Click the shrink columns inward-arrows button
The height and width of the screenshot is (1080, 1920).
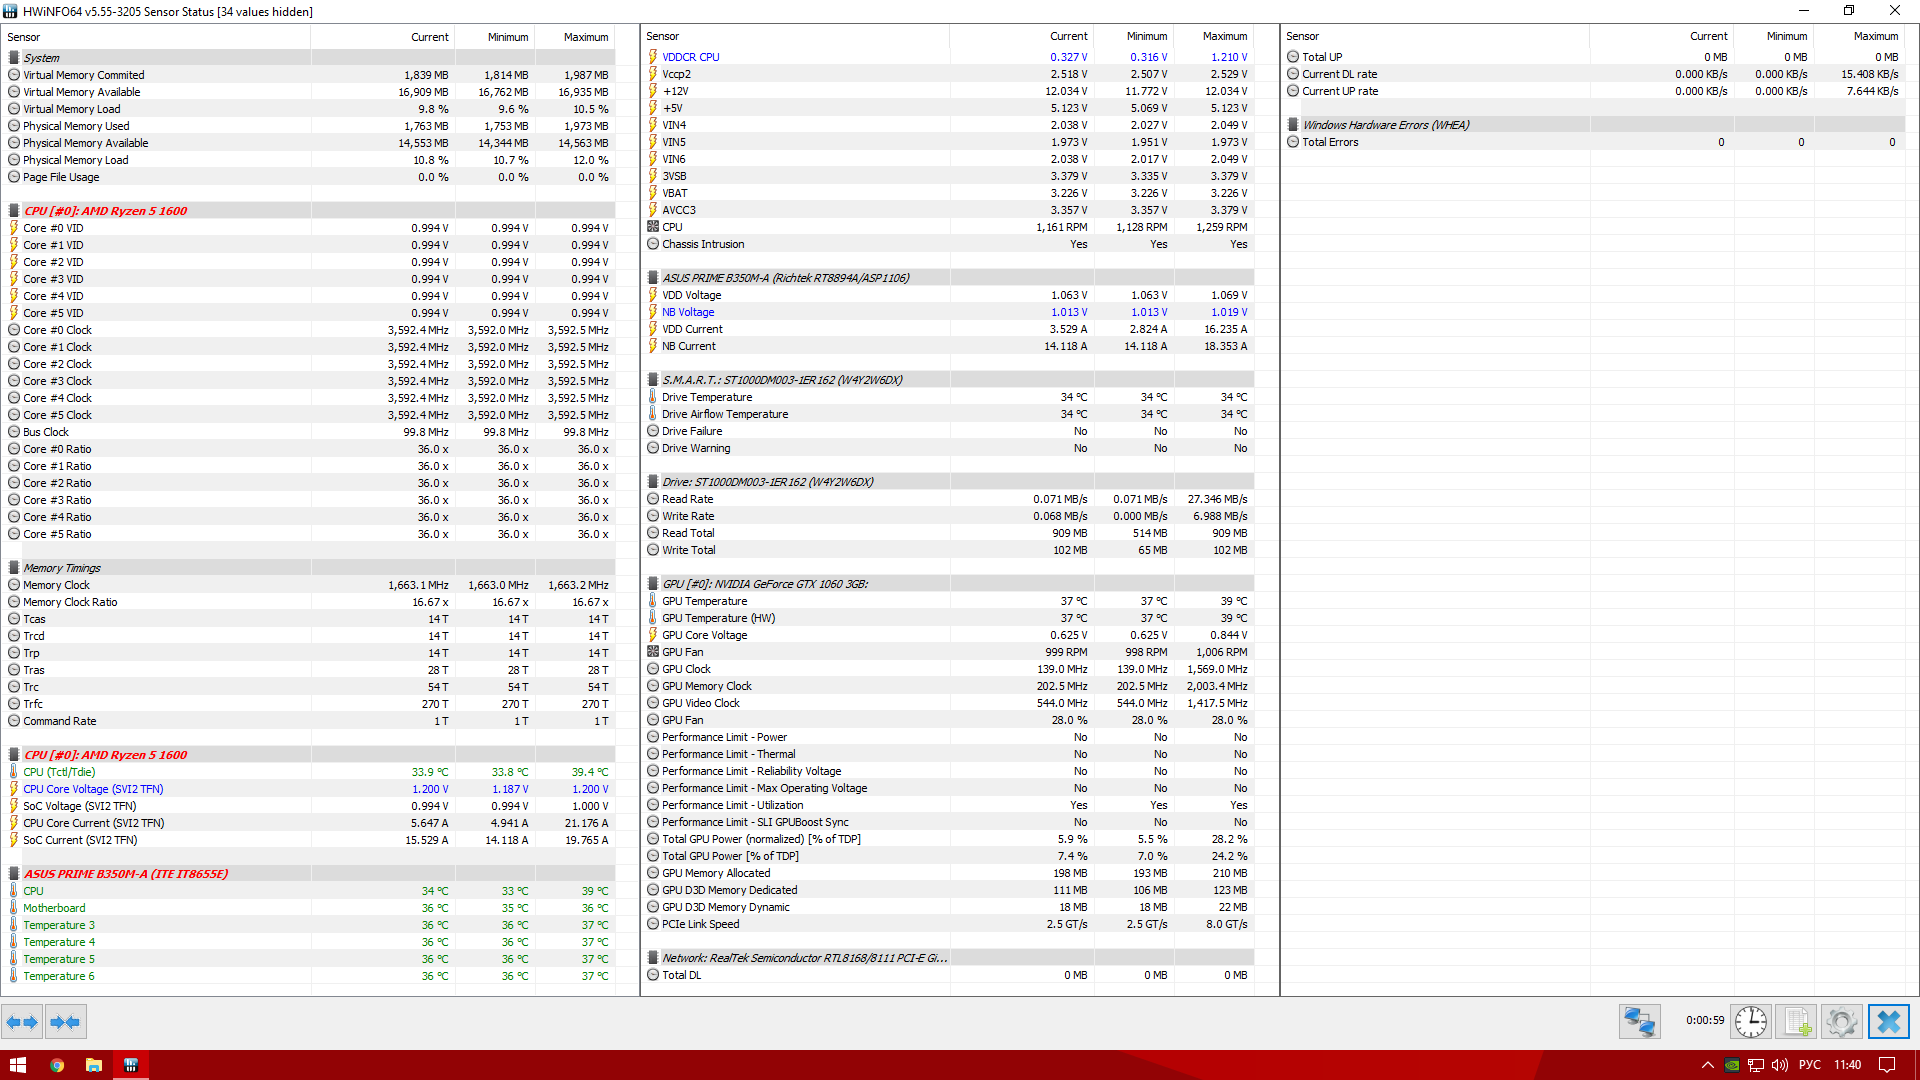click(65, 1022)
